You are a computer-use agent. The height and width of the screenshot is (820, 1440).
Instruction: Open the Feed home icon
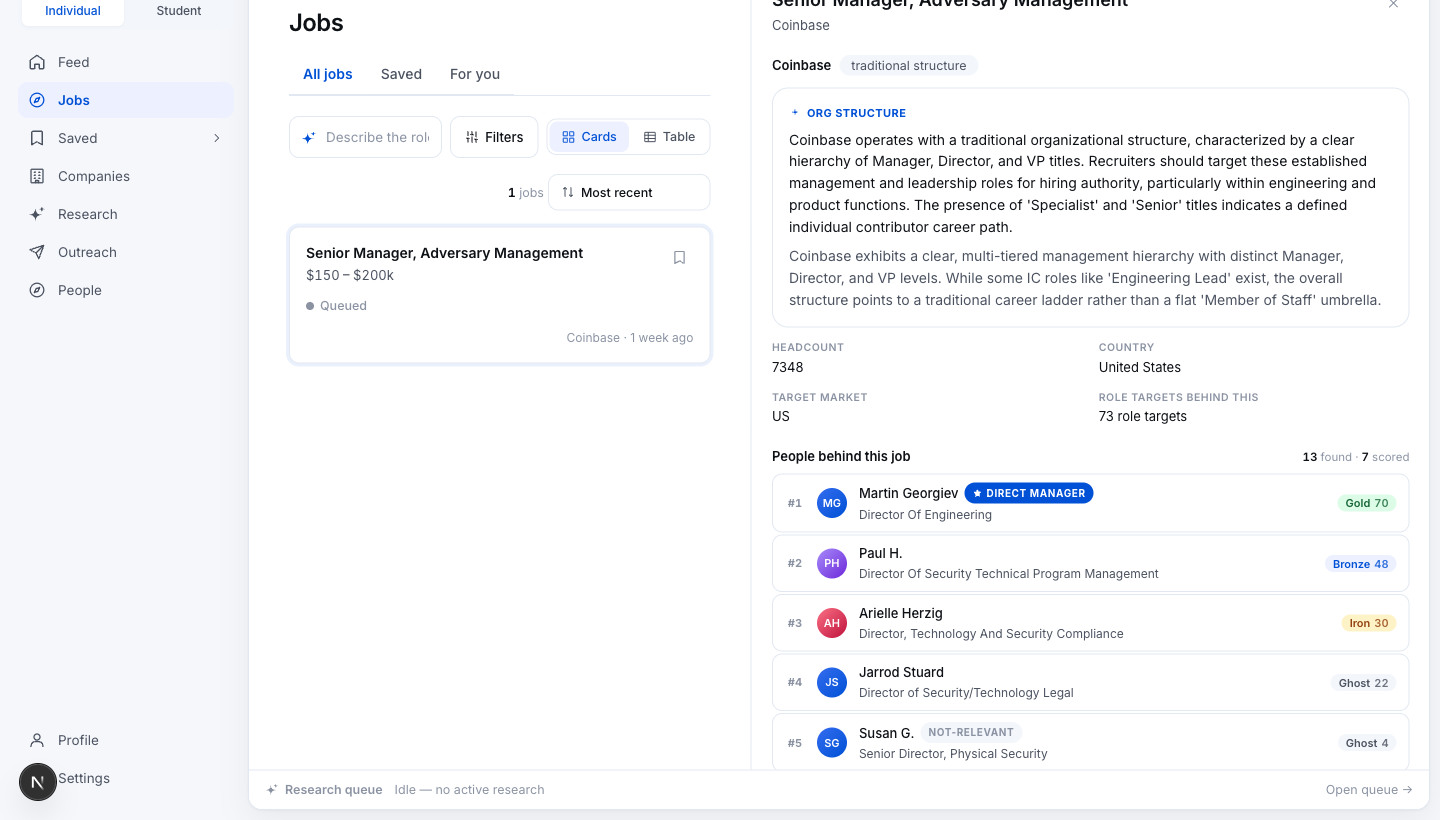tap(37, 62)
